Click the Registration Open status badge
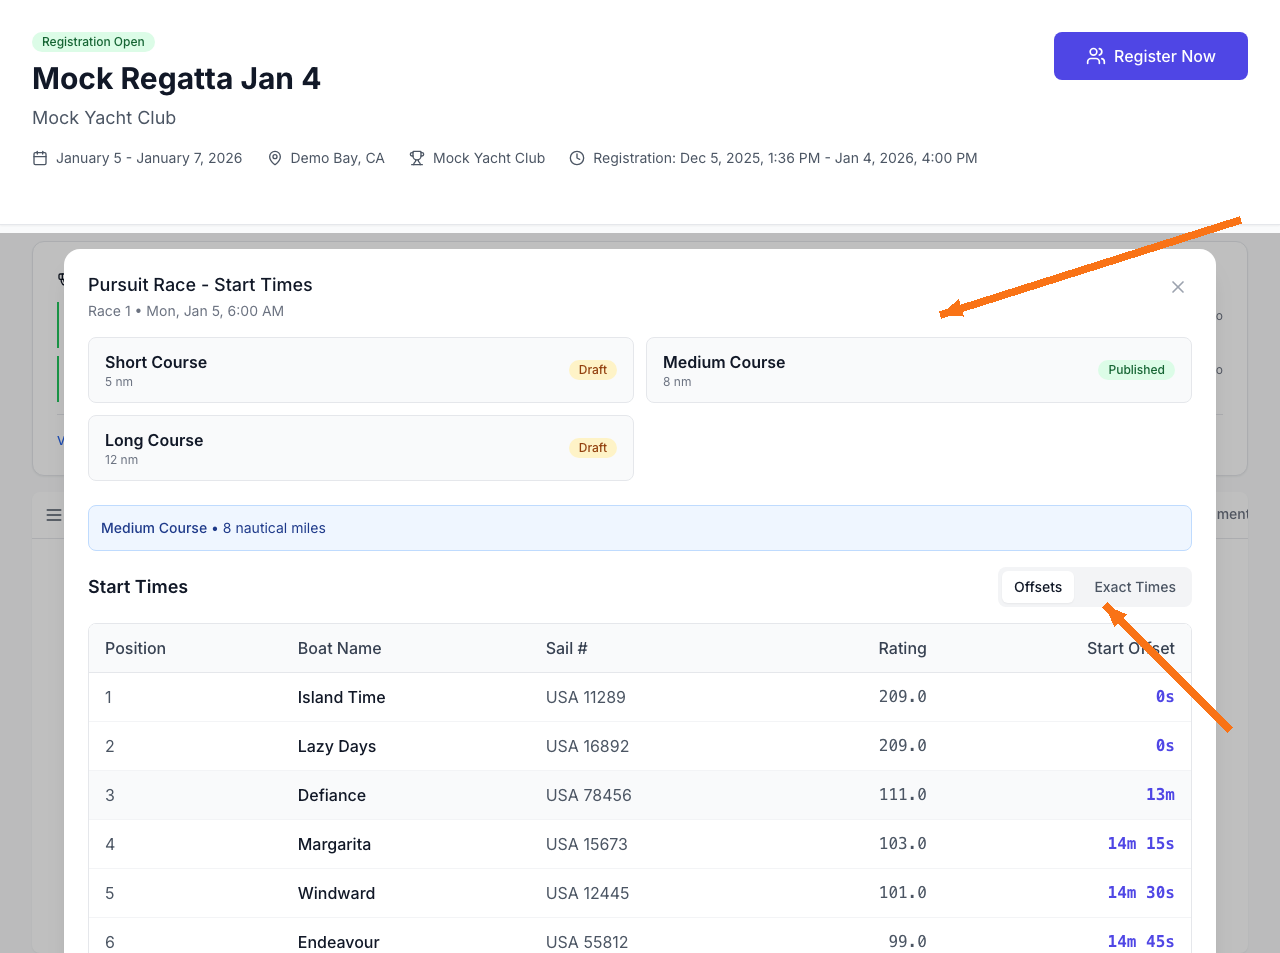The image size is (1280, 953). click(x=93, y=41)
